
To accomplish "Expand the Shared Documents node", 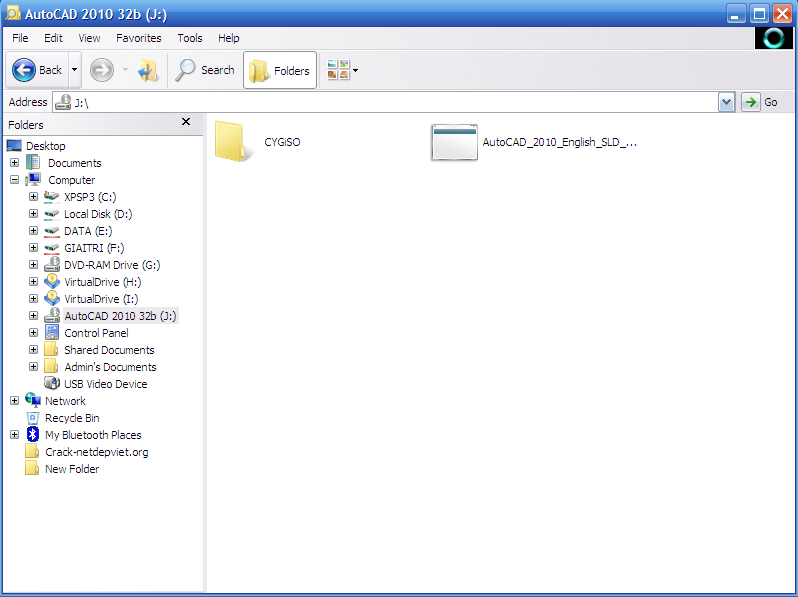I will (x=33, y=350).
